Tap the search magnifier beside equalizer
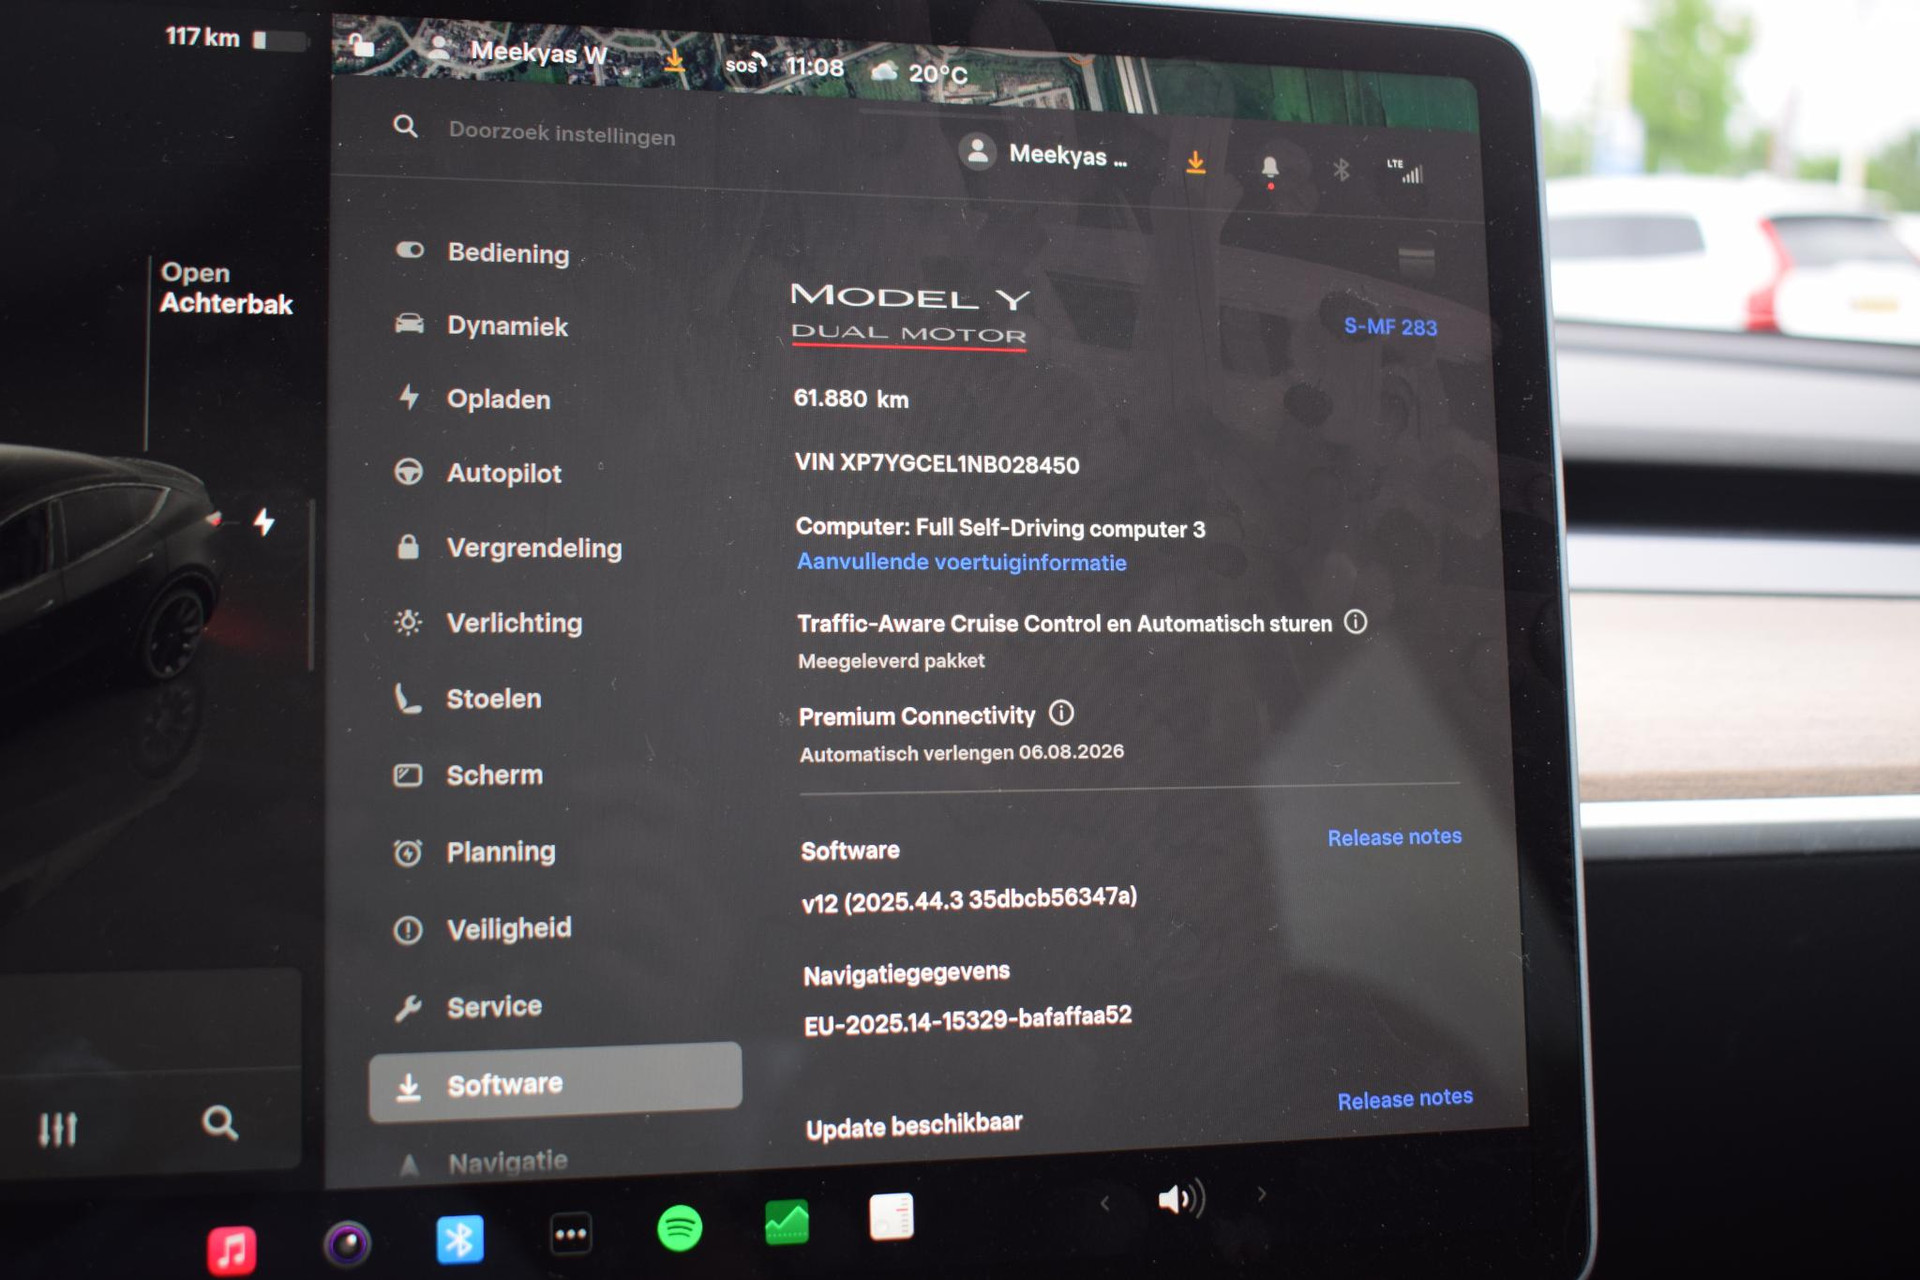 pyautogui.click(x=220, y=1123)
